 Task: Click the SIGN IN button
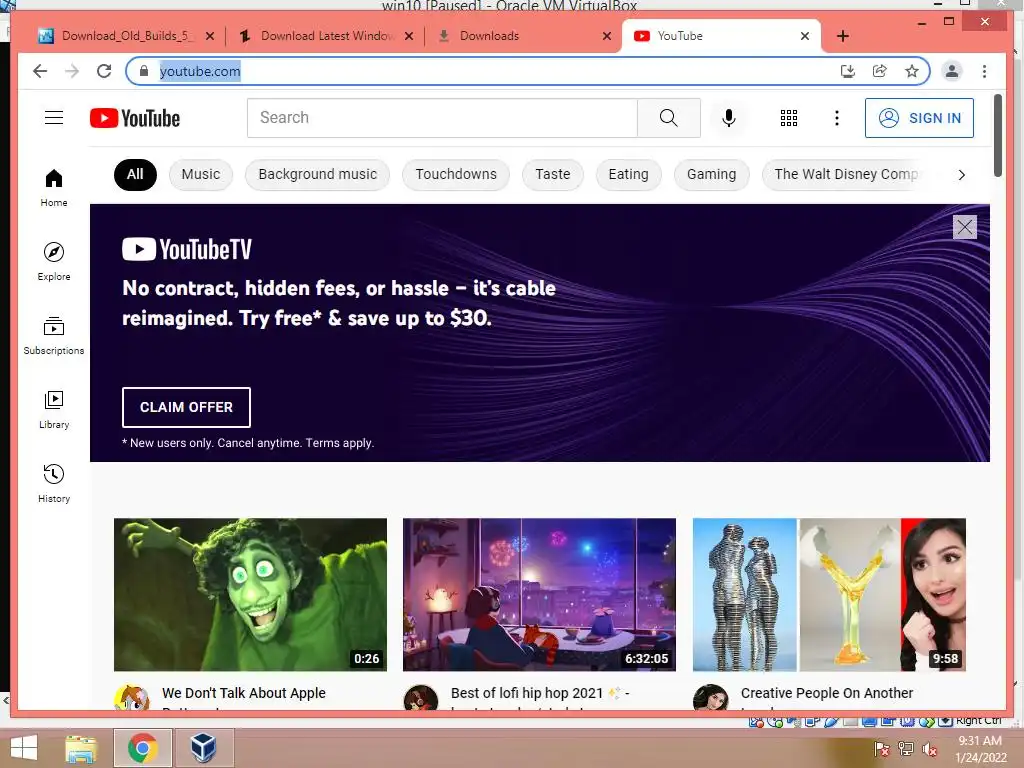[919, 118]
